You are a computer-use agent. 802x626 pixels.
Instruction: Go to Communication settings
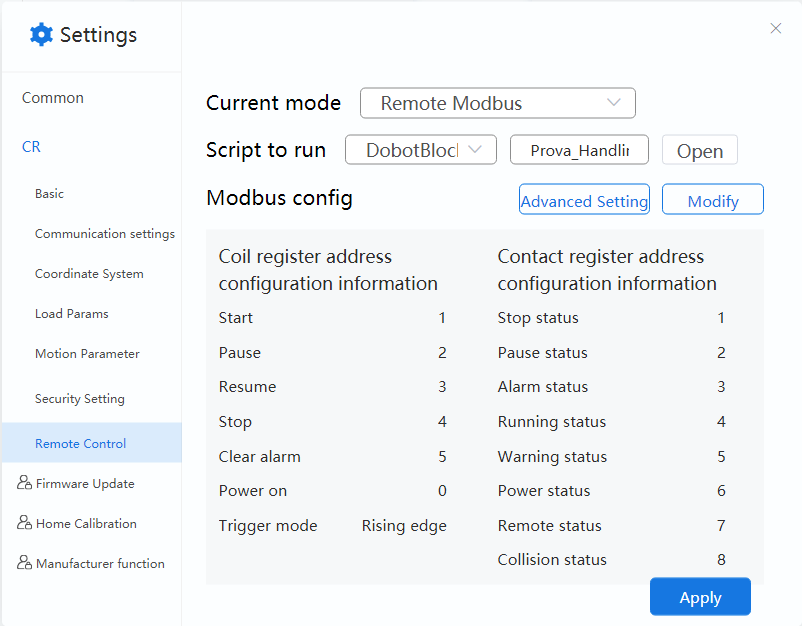coord(104,234)
